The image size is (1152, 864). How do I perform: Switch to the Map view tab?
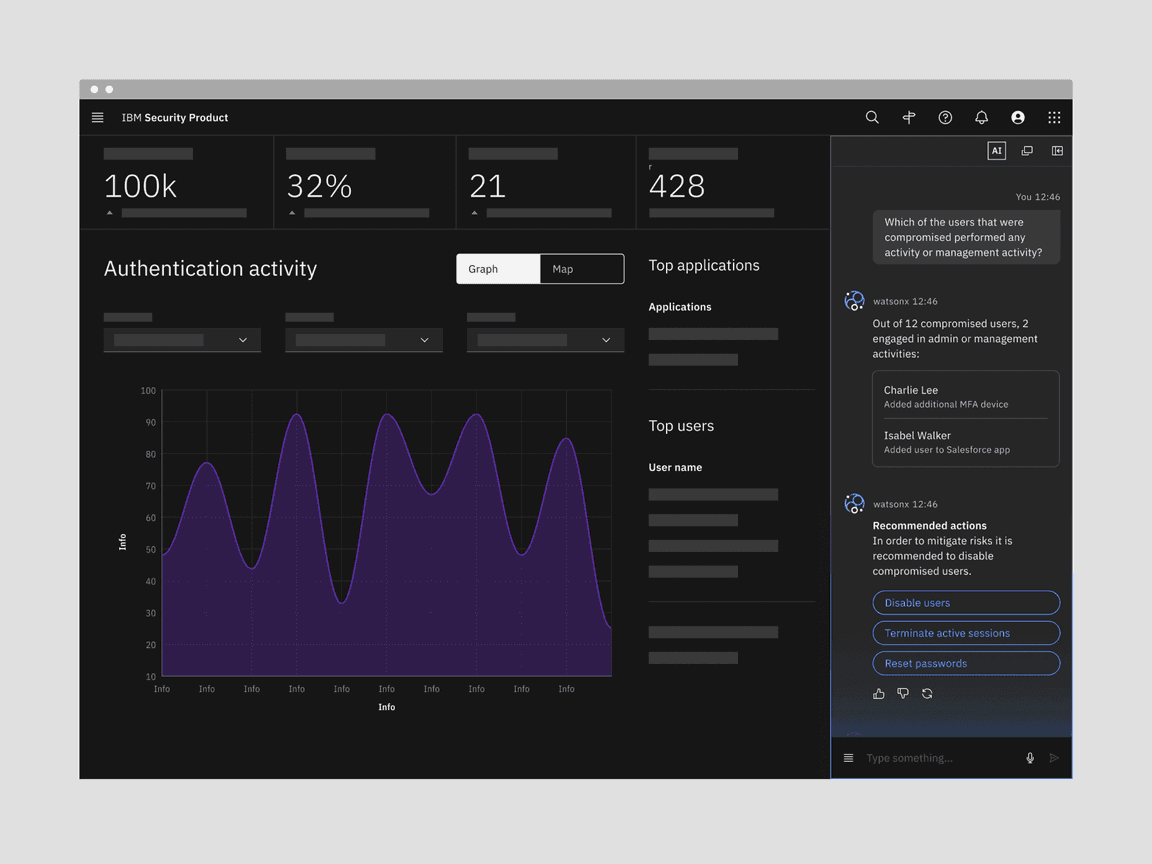click(581, 268)
